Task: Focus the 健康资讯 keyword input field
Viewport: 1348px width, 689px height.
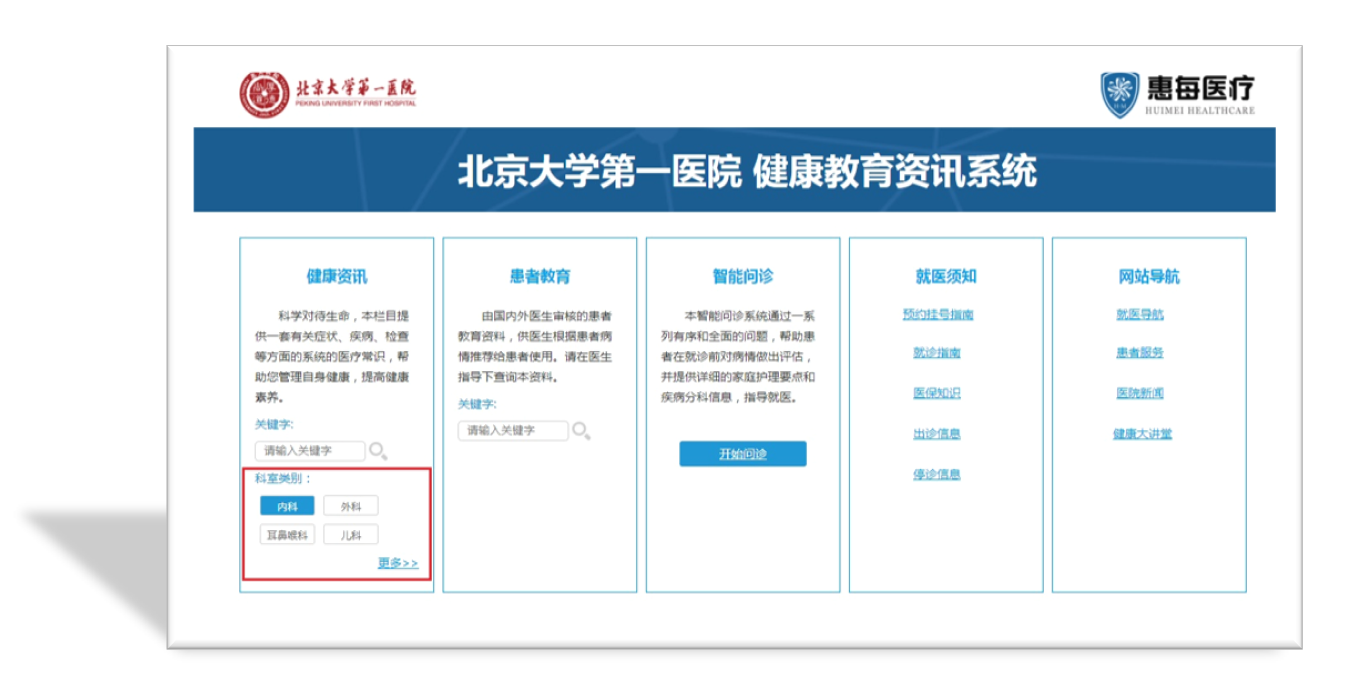Action: point(309,451)
